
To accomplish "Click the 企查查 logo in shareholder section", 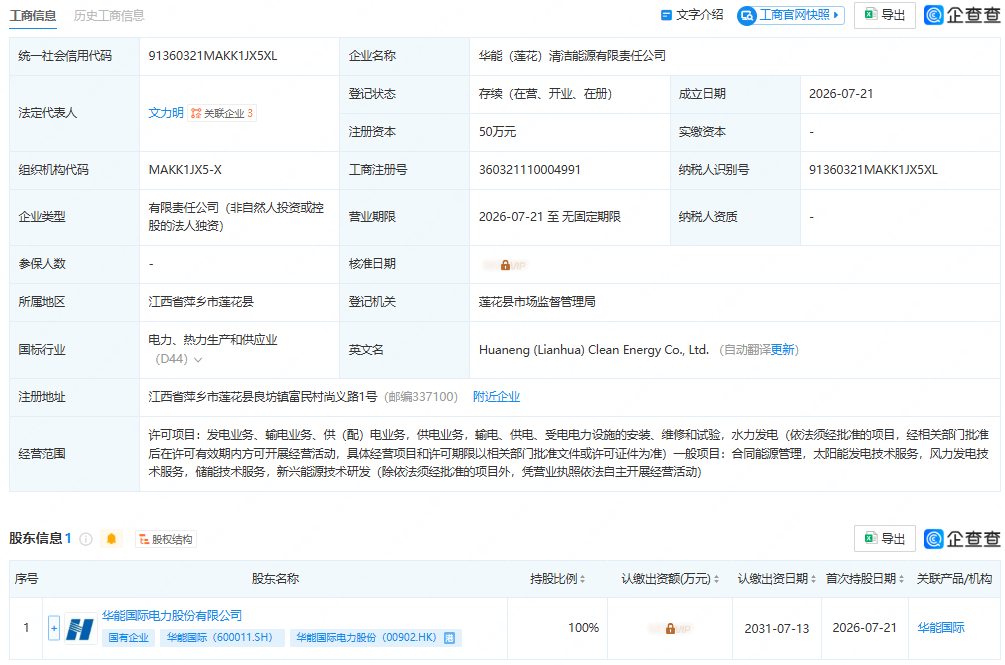I will click(962, 539).
